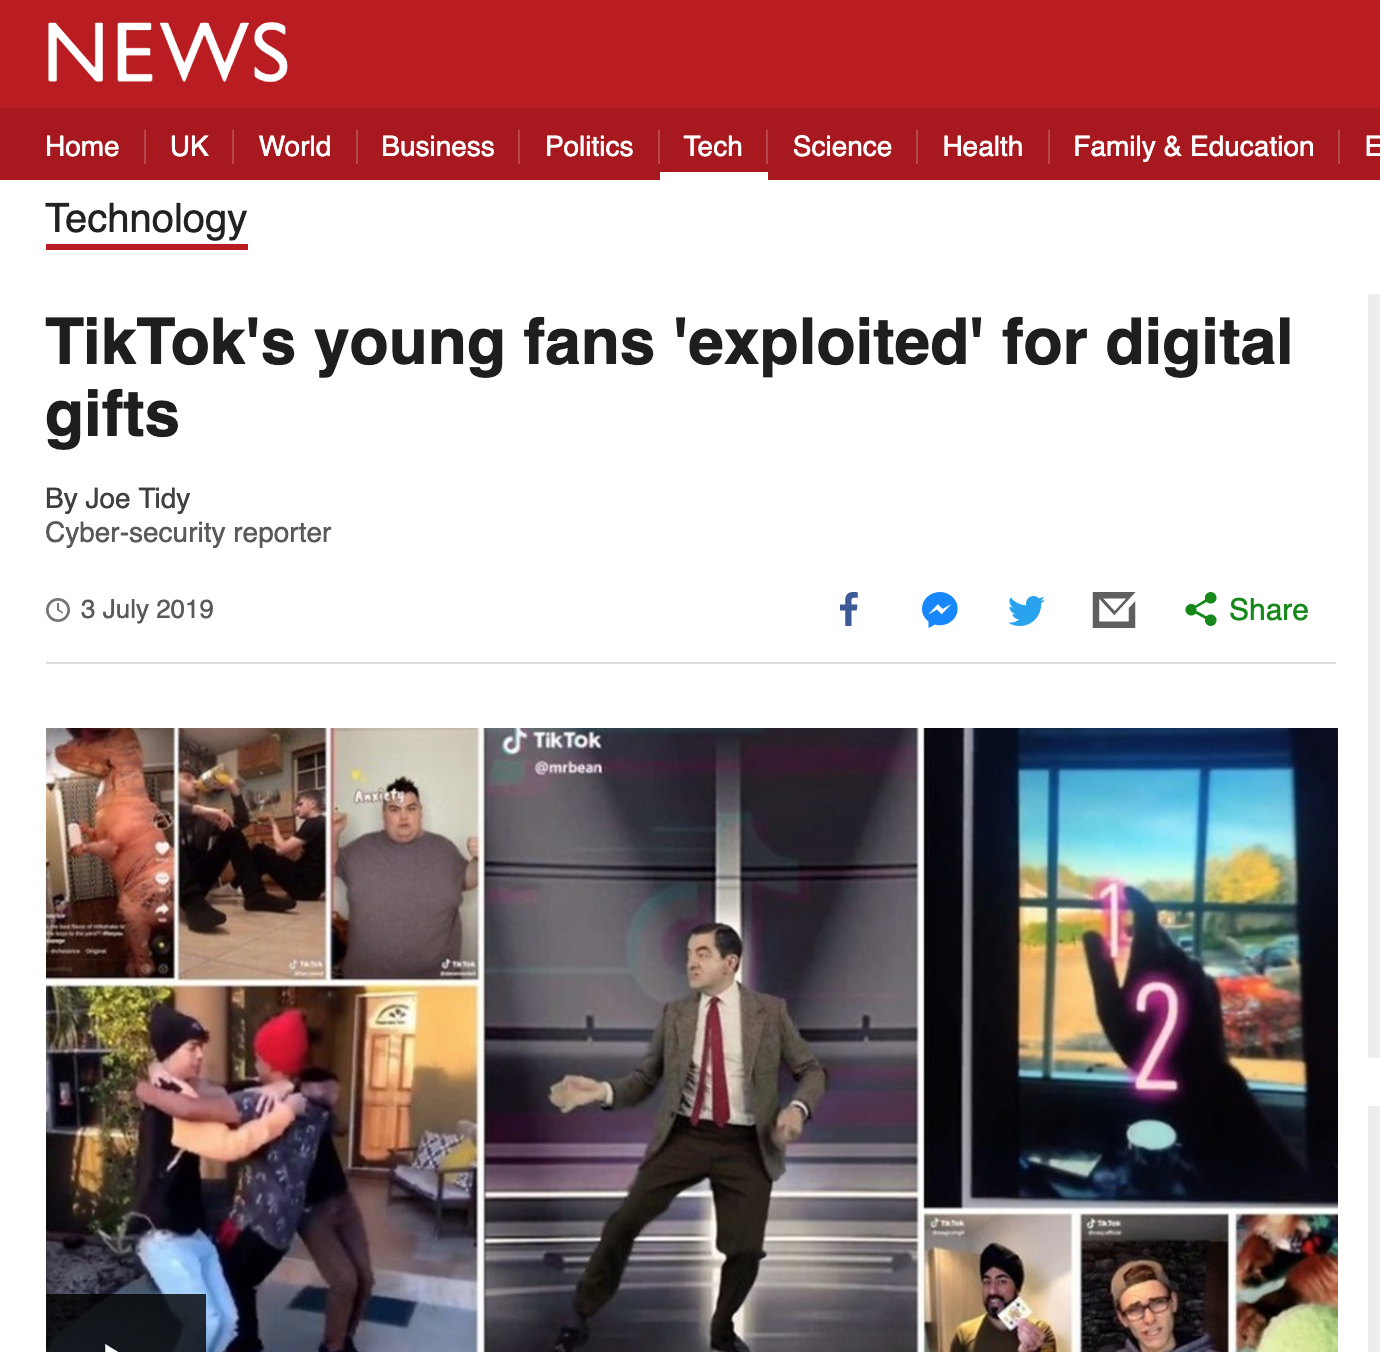Email this article envelope icon
This screenshot has height=1352, width=1380.
(x=1114, y=610)
